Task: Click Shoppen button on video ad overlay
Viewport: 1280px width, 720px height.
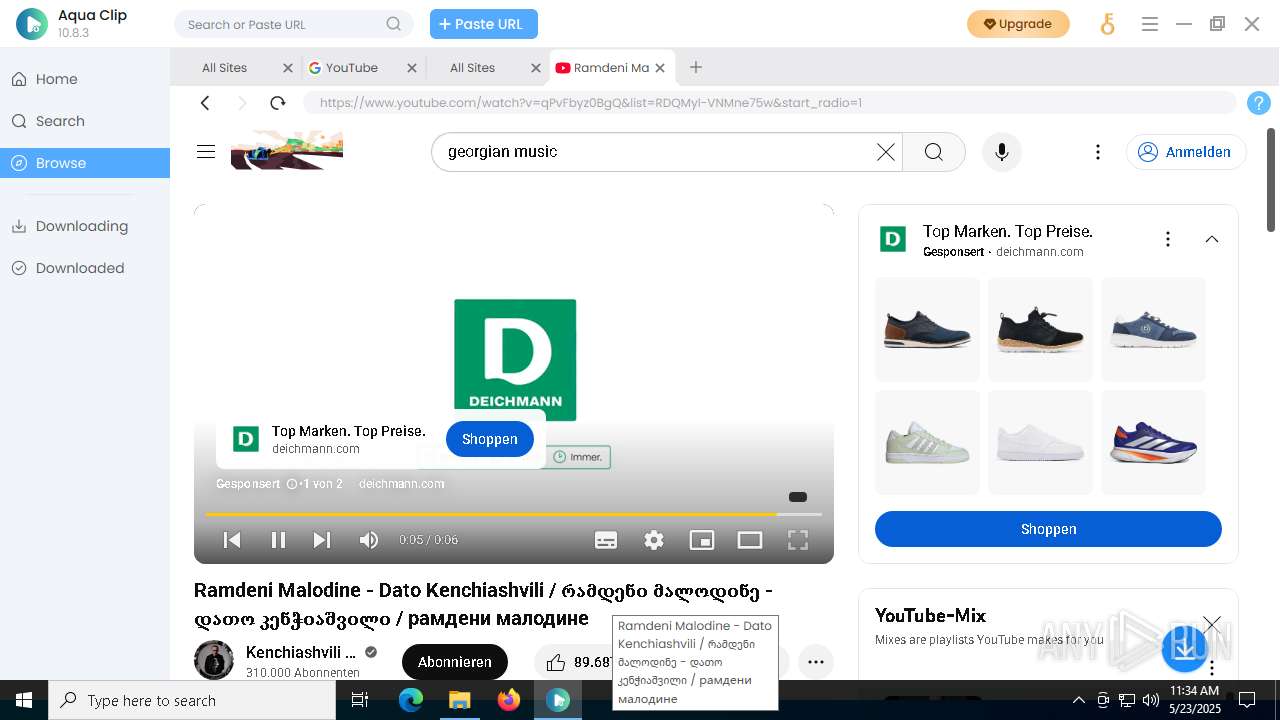Action: (490, 439)
